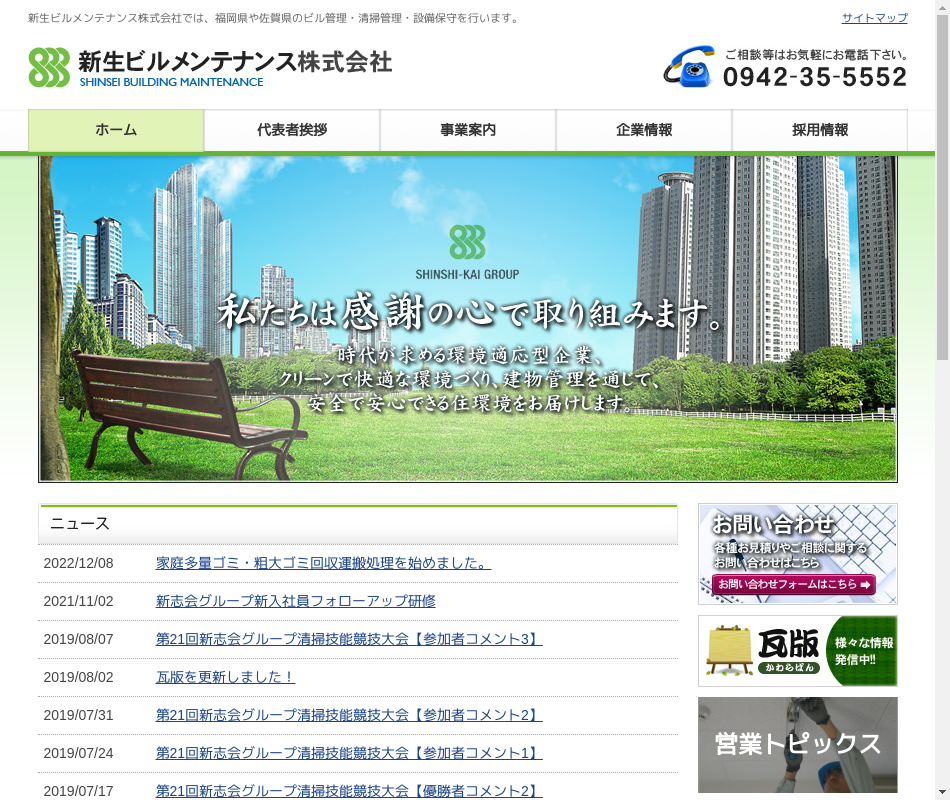Open the 瓦版 かわらばん banner
Viewport: 950px width, 800px height.
coord(797,651)
